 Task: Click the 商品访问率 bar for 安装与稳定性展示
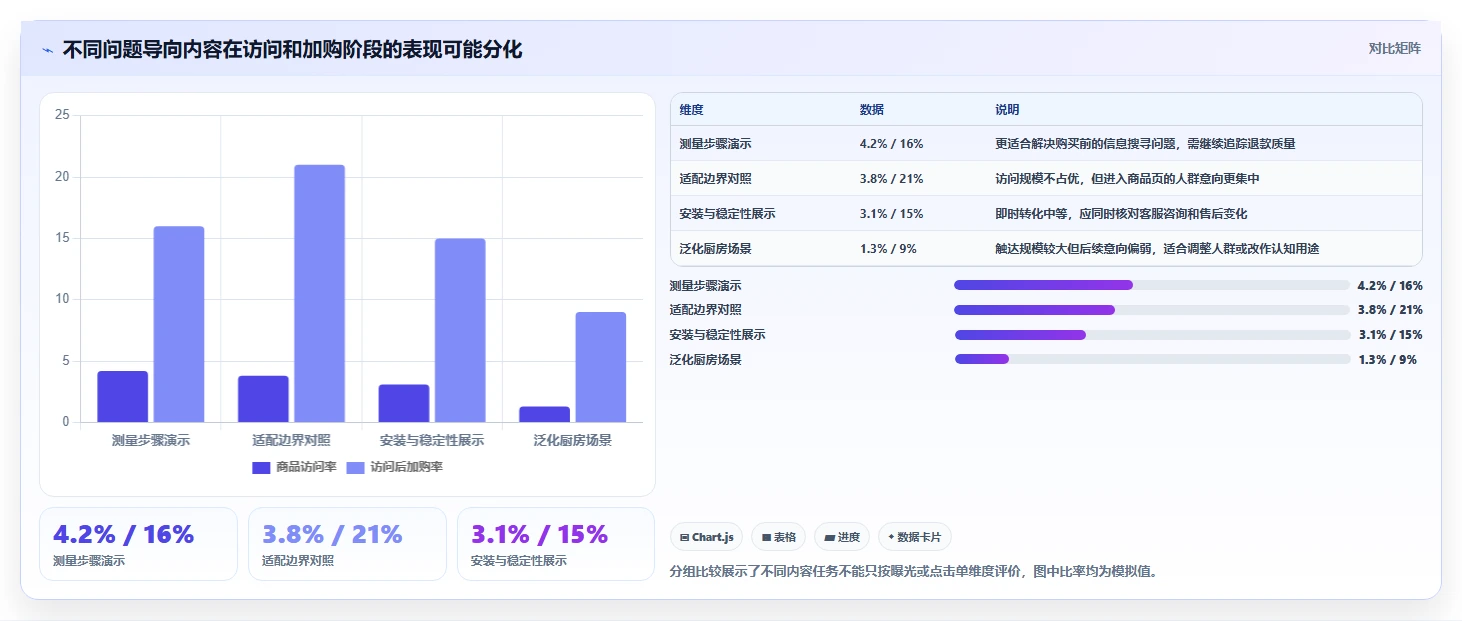point(404,403)
